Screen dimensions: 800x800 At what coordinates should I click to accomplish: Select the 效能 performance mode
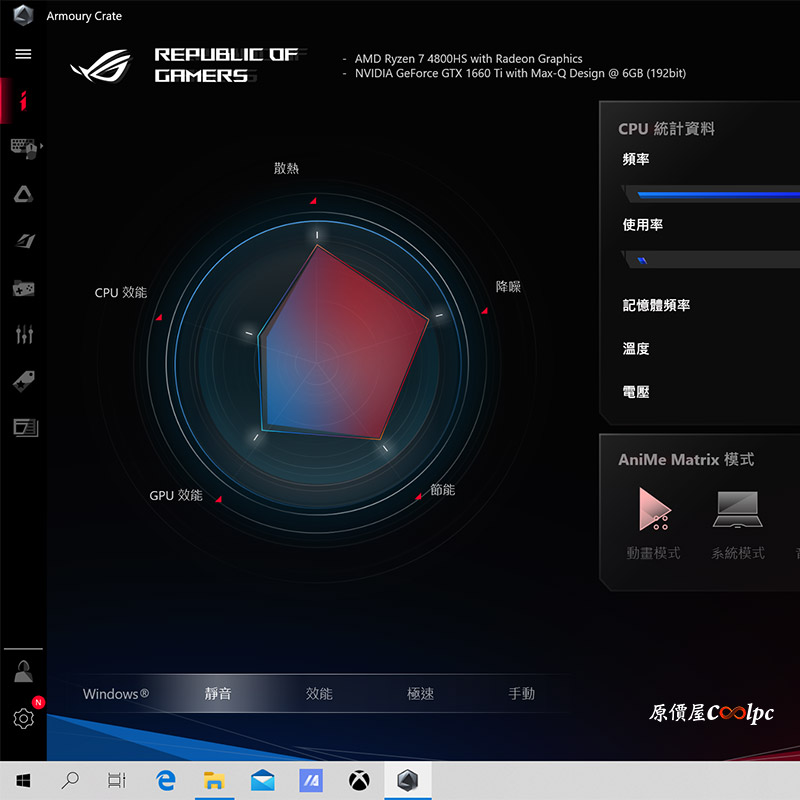319,694
